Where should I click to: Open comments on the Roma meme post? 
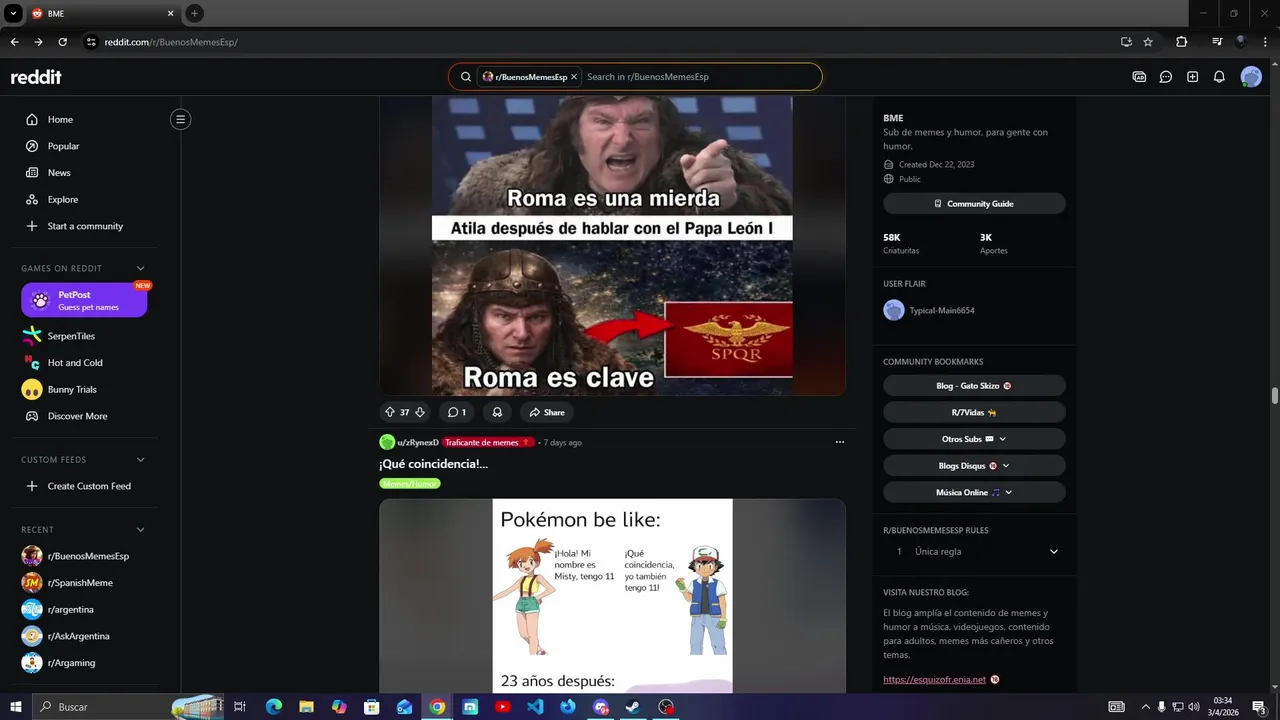[457, 412]
